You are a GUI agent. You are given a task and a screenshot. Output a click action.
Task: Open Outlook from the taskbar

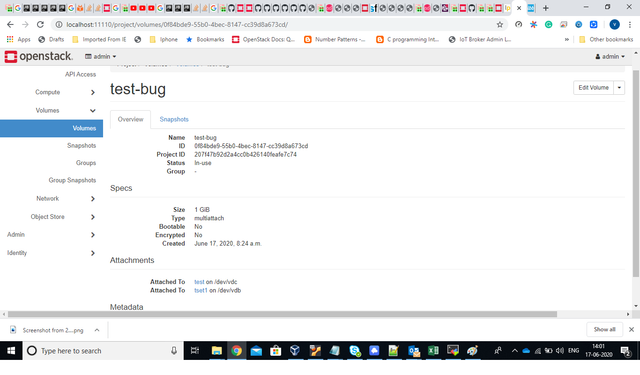414,351
